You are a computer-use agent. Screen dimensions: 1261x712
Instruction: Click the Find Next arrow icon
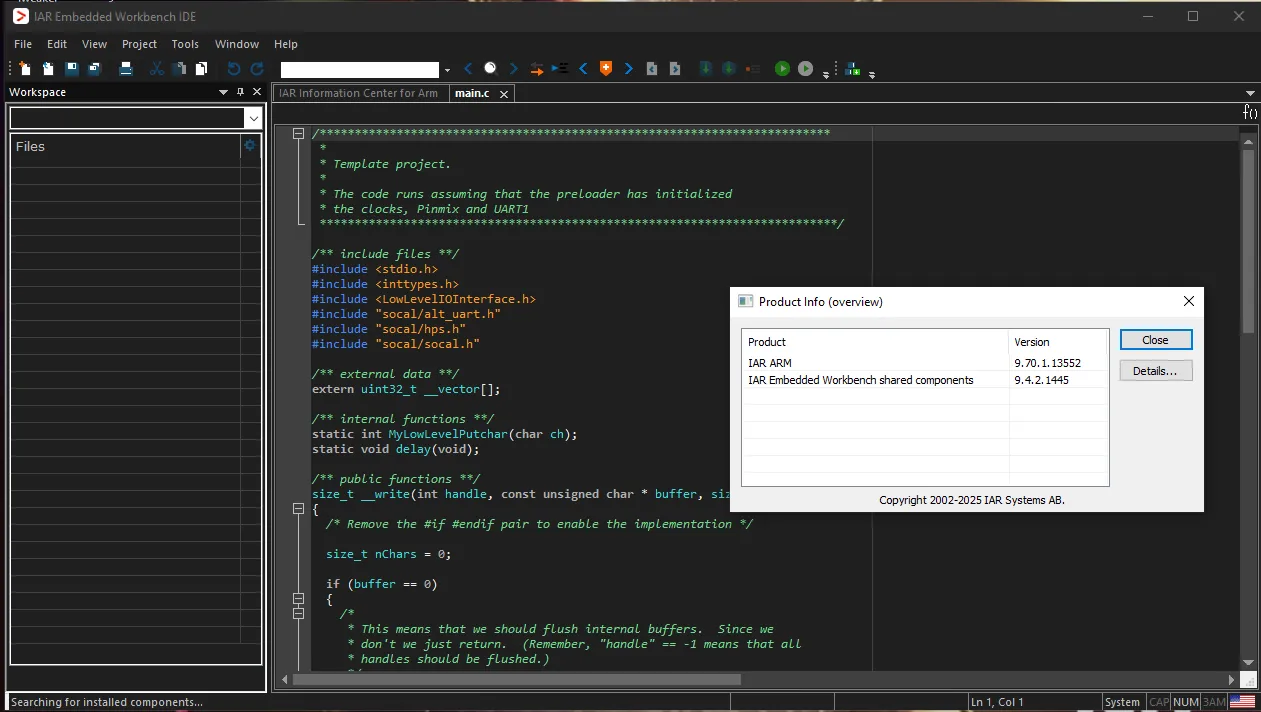514,69
